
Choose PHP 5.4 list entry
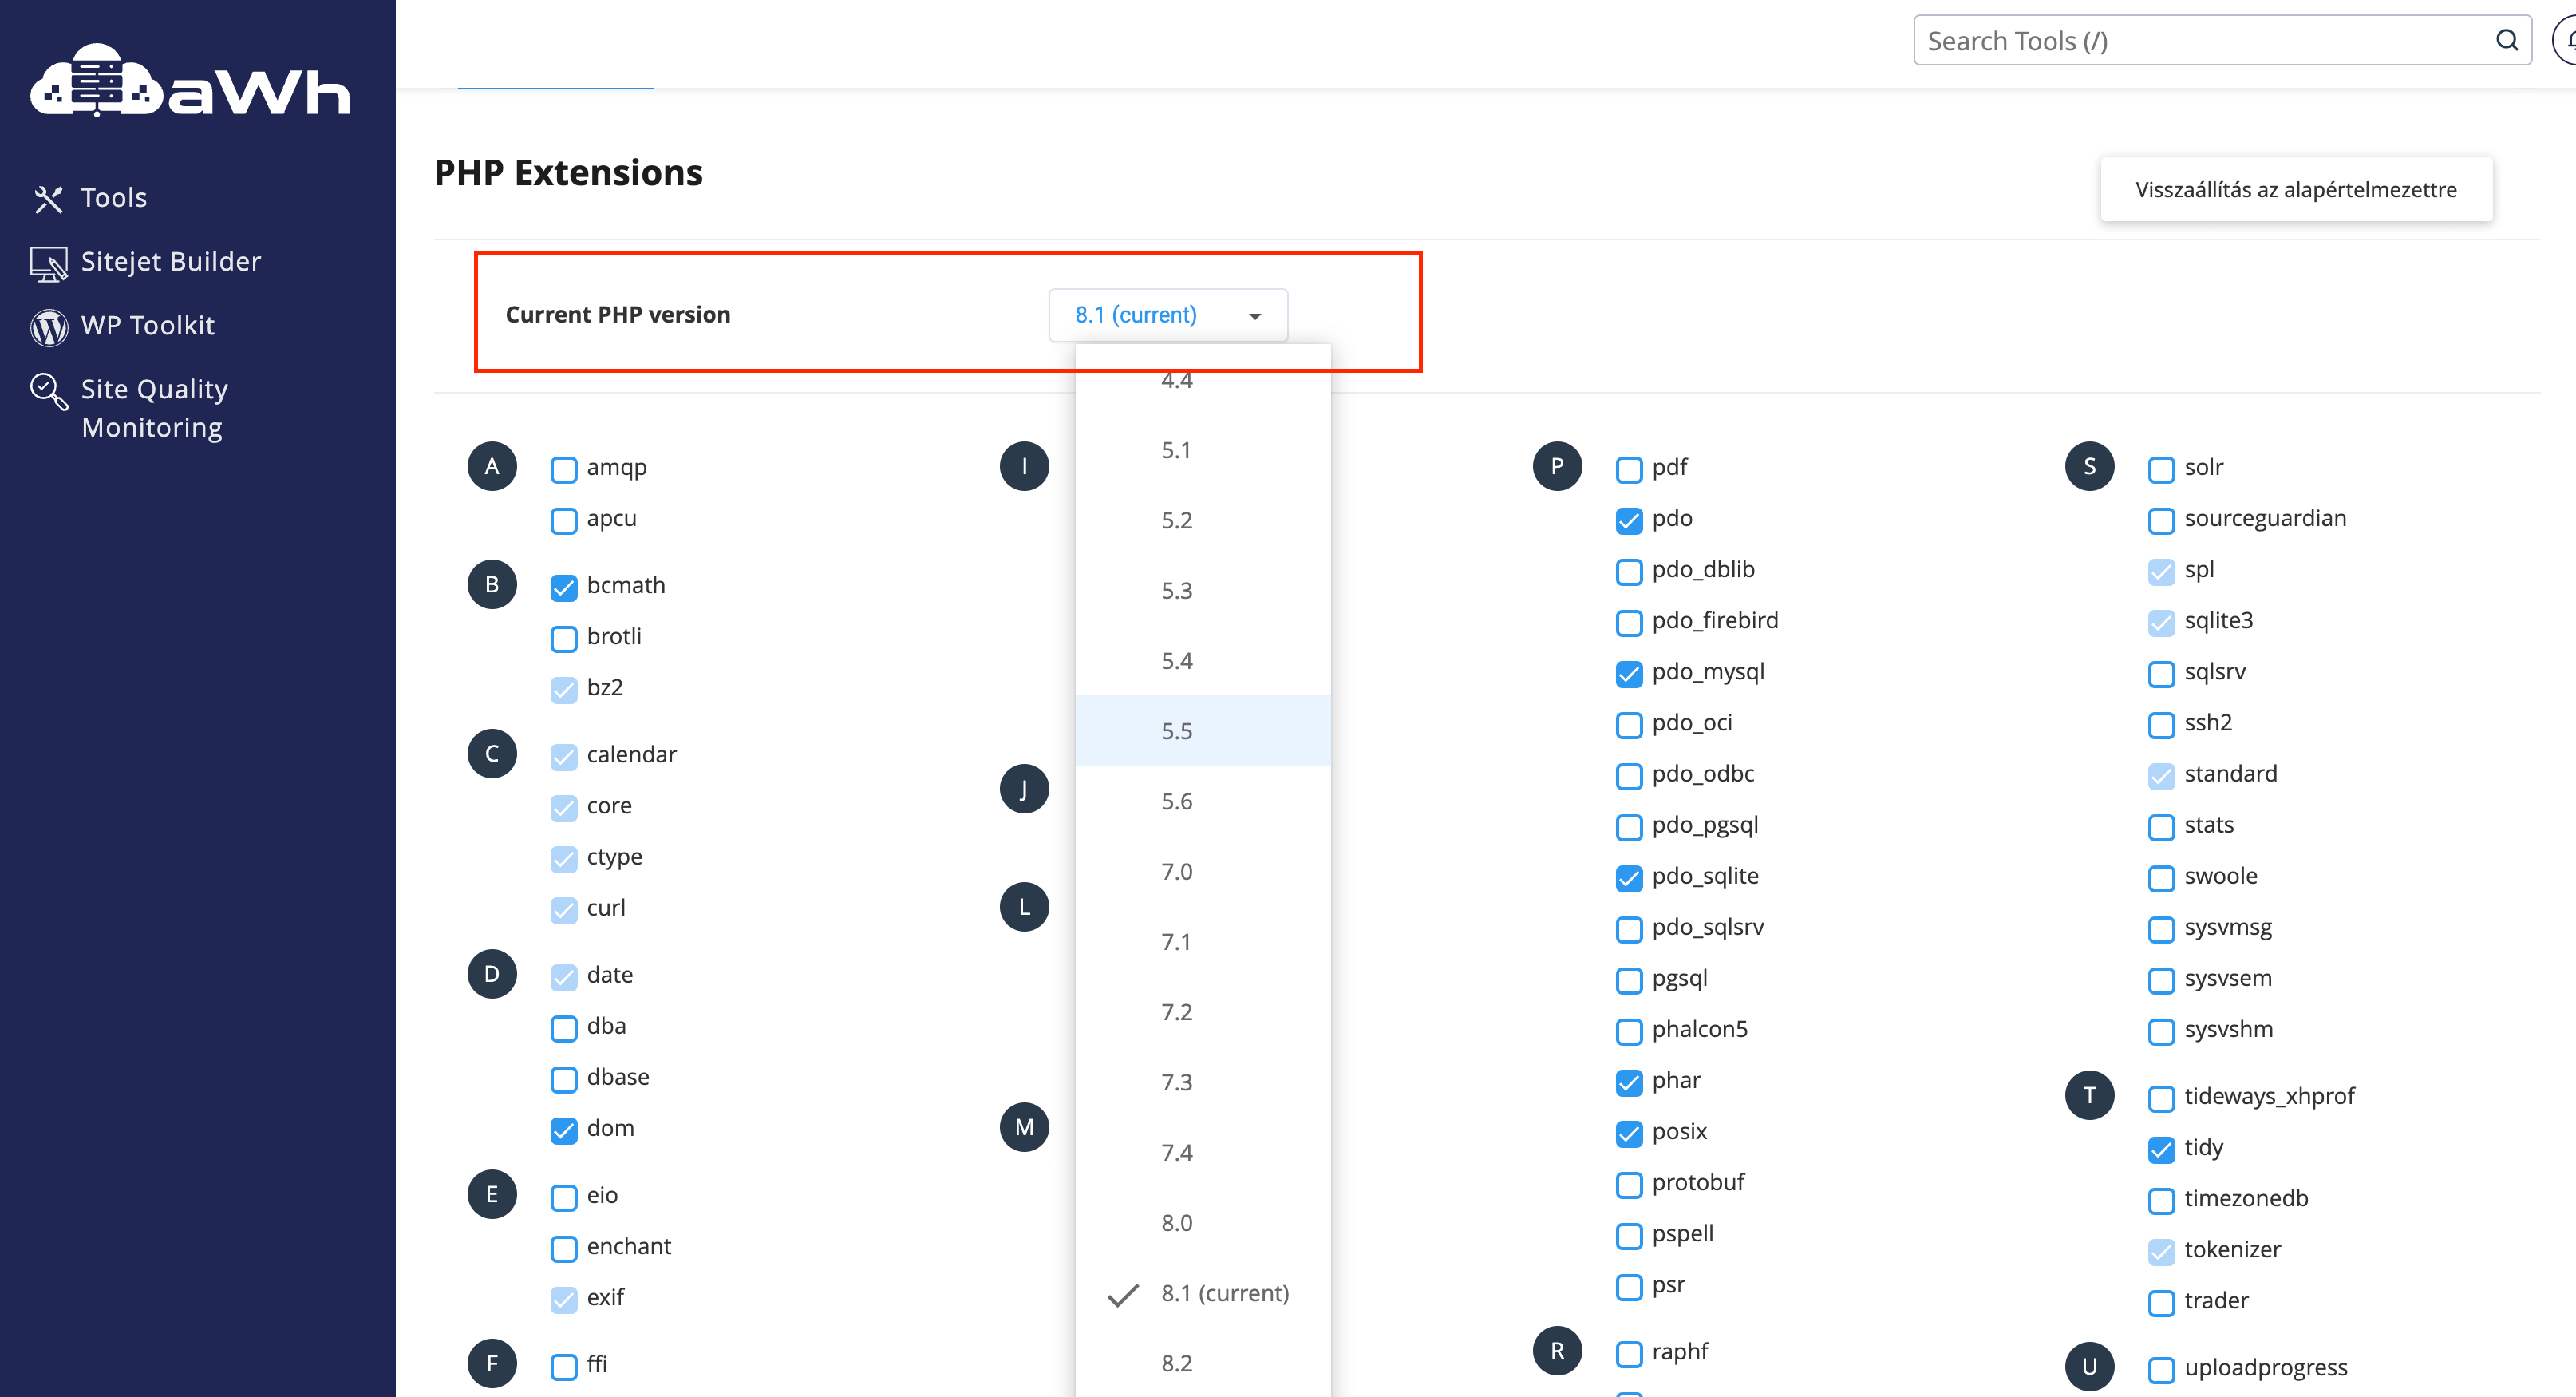click(1202, 660)
